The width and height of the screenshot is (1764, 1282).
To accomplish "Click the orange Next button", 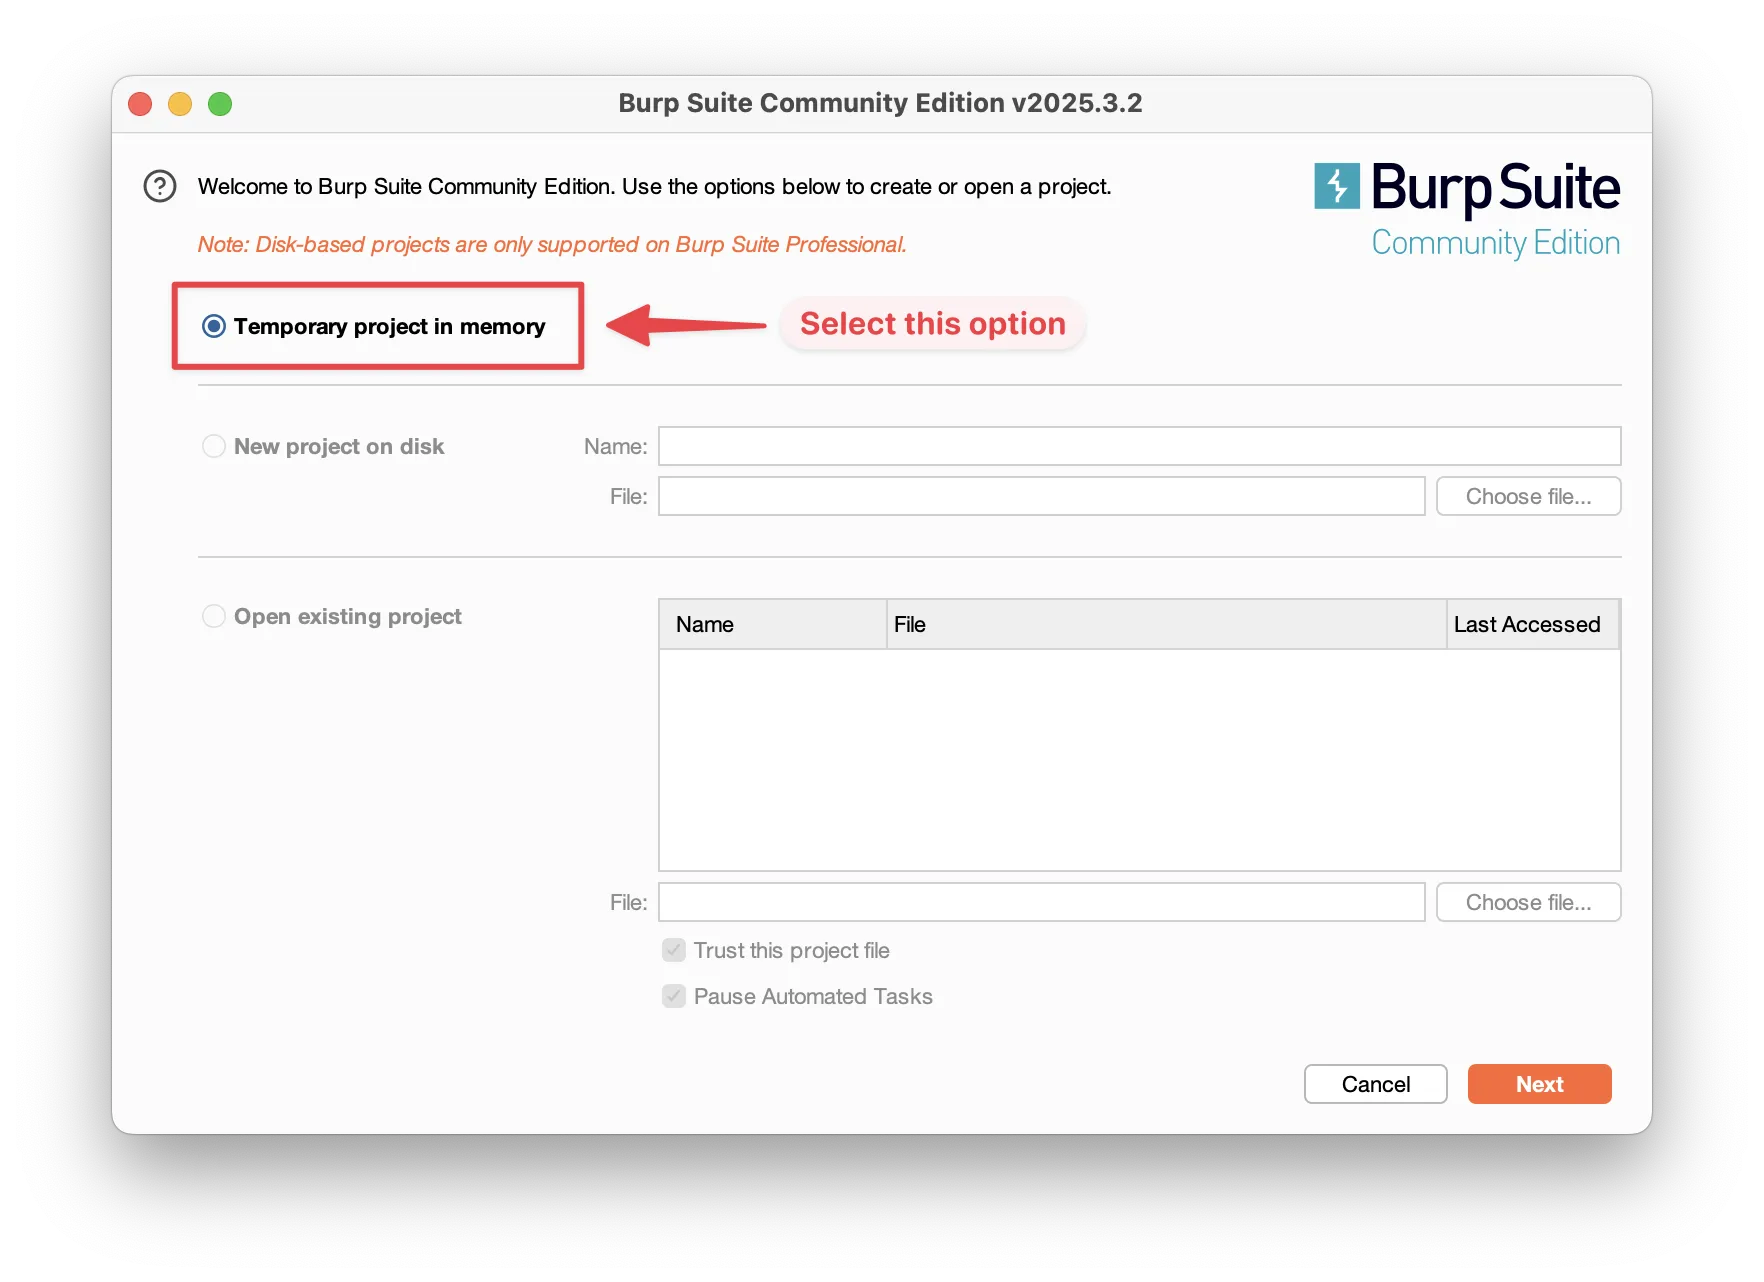I will click(x=1538, y=1085).
